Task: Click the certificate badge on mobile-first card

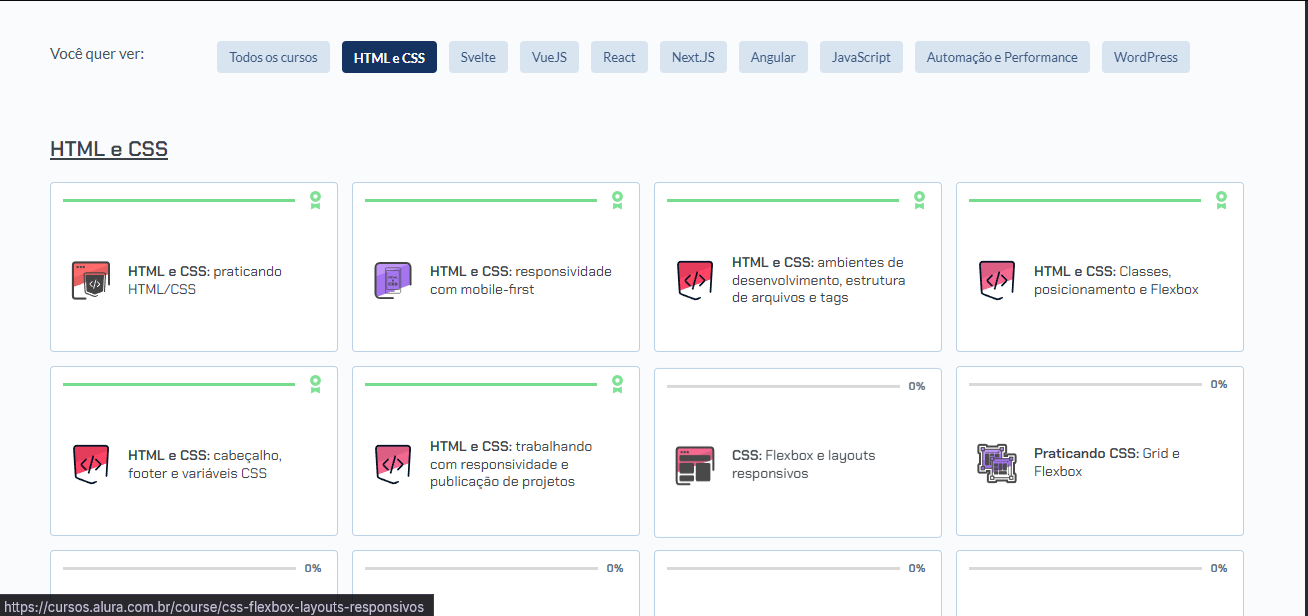Action: point(617,201)
